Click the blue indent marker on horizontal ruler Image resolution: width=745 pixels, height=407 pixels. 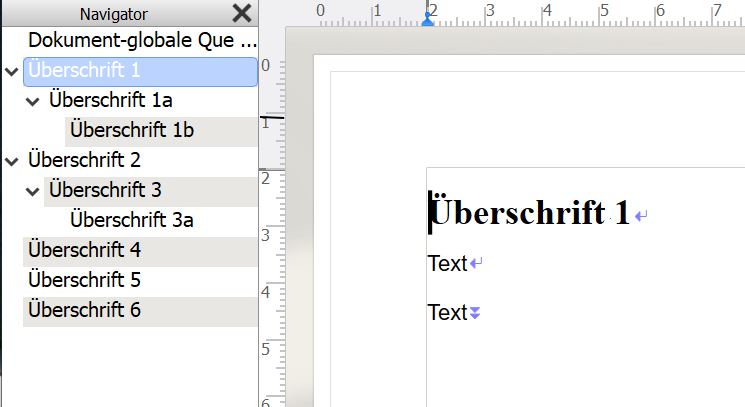(428, 20)
